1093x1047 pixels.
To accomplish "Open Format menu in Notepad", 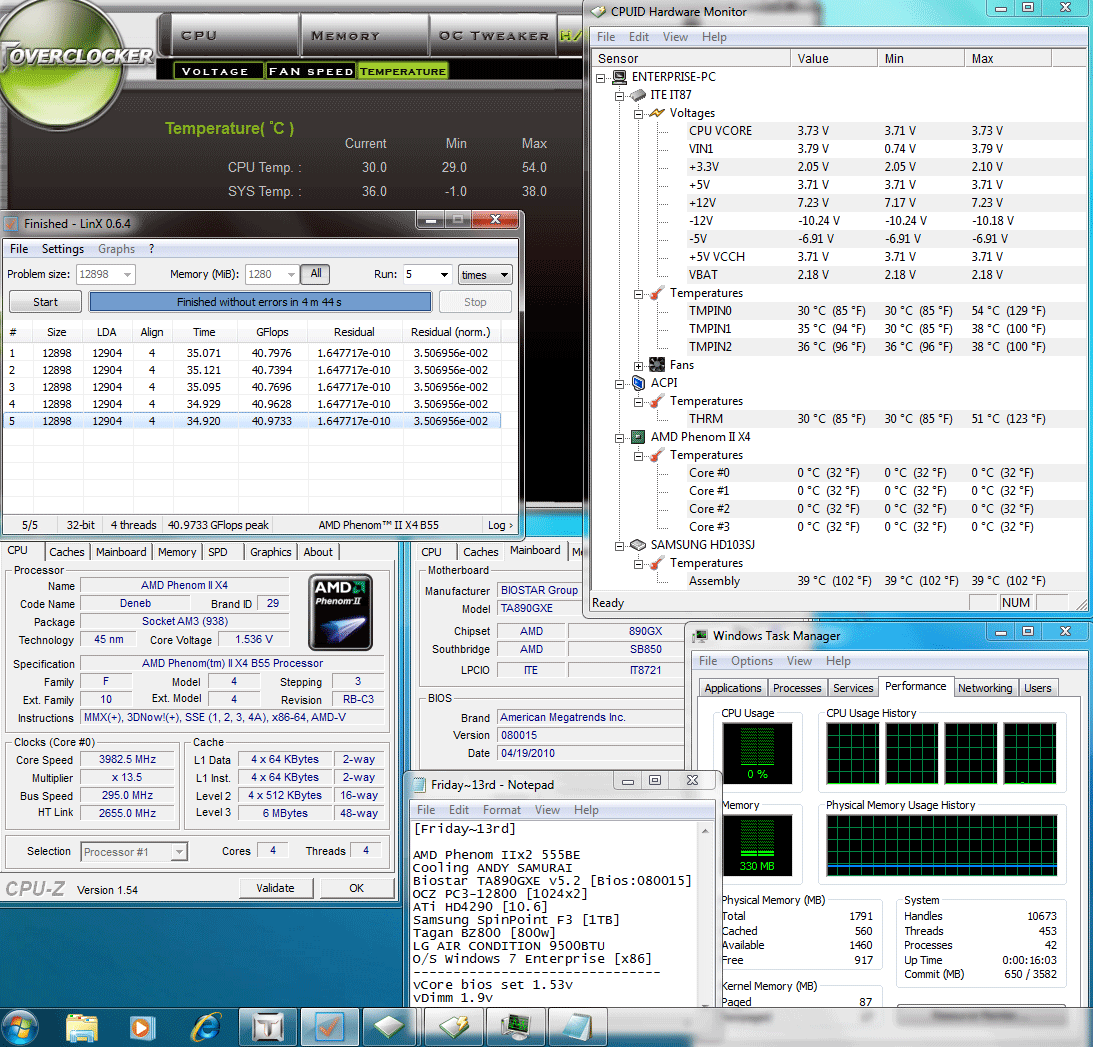I will pos(501,810).
